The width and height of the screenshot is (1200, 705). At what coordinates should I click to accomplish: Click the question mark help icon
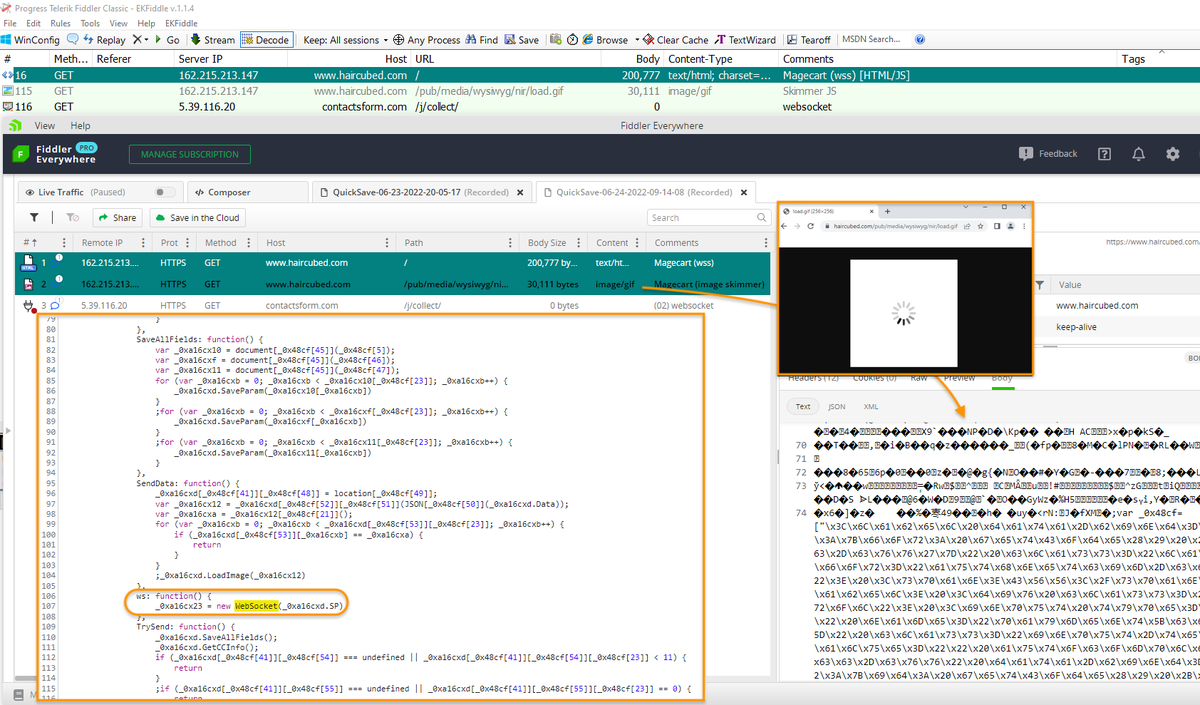click(x=1104, y=154)
